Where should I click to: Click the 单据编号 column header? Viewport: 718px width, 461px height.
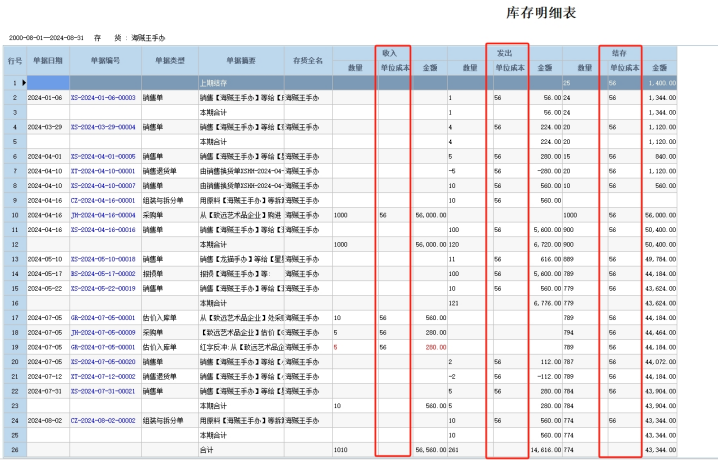(105, 60)
